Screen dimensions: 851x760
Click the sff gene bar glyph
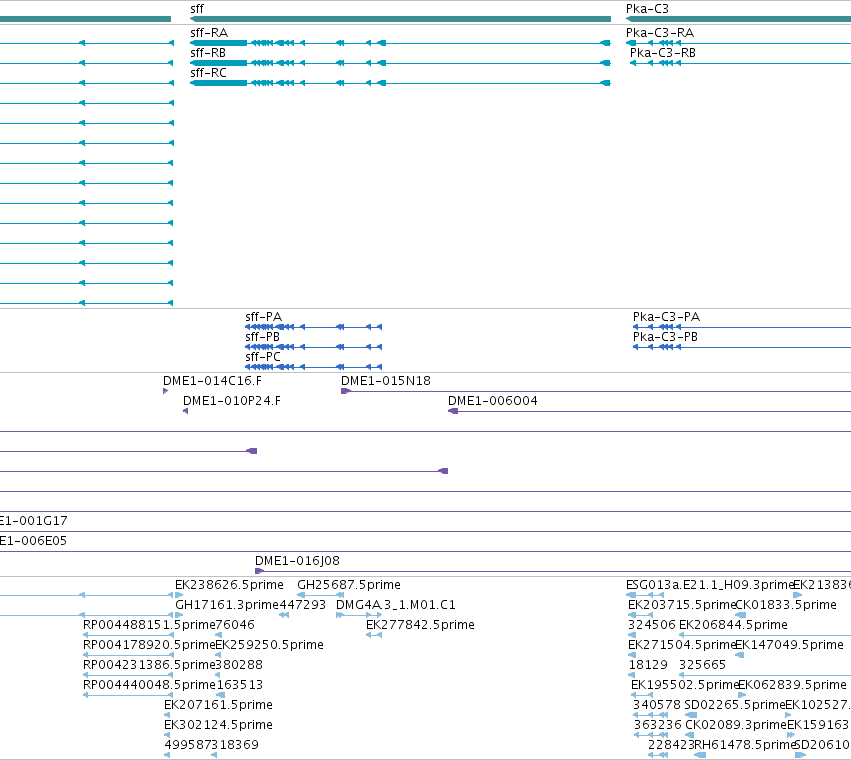coord(401,19)
